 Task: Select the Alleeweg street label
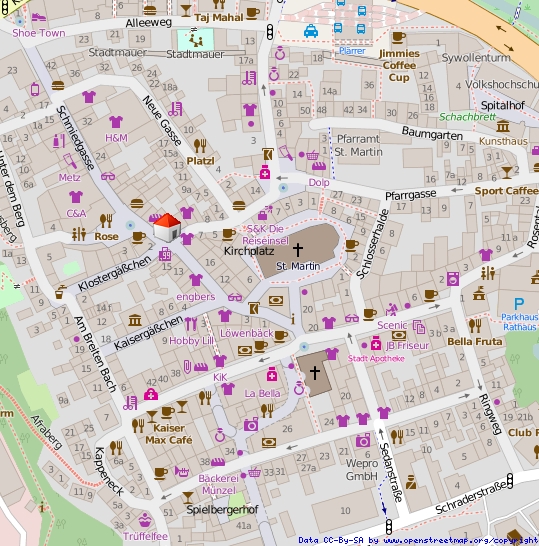(149, 23)
